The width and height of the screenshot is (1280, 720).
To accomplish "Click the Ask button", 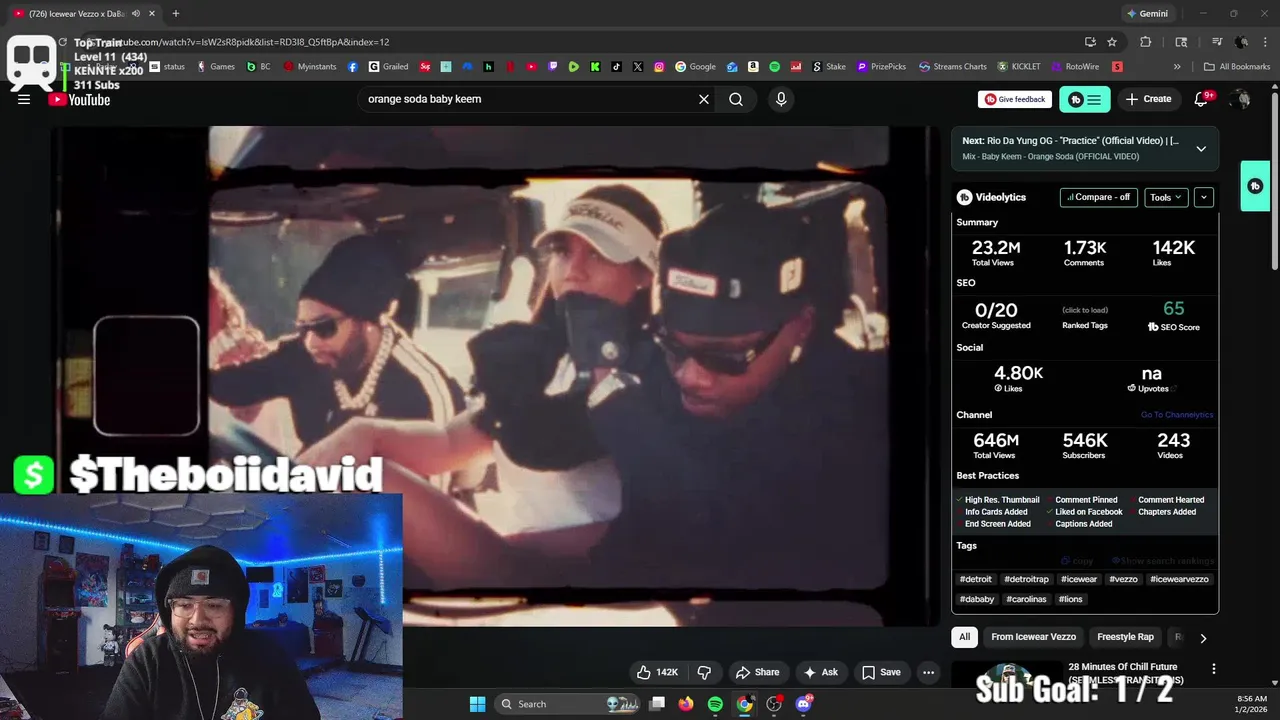I will tap(820, 672).
